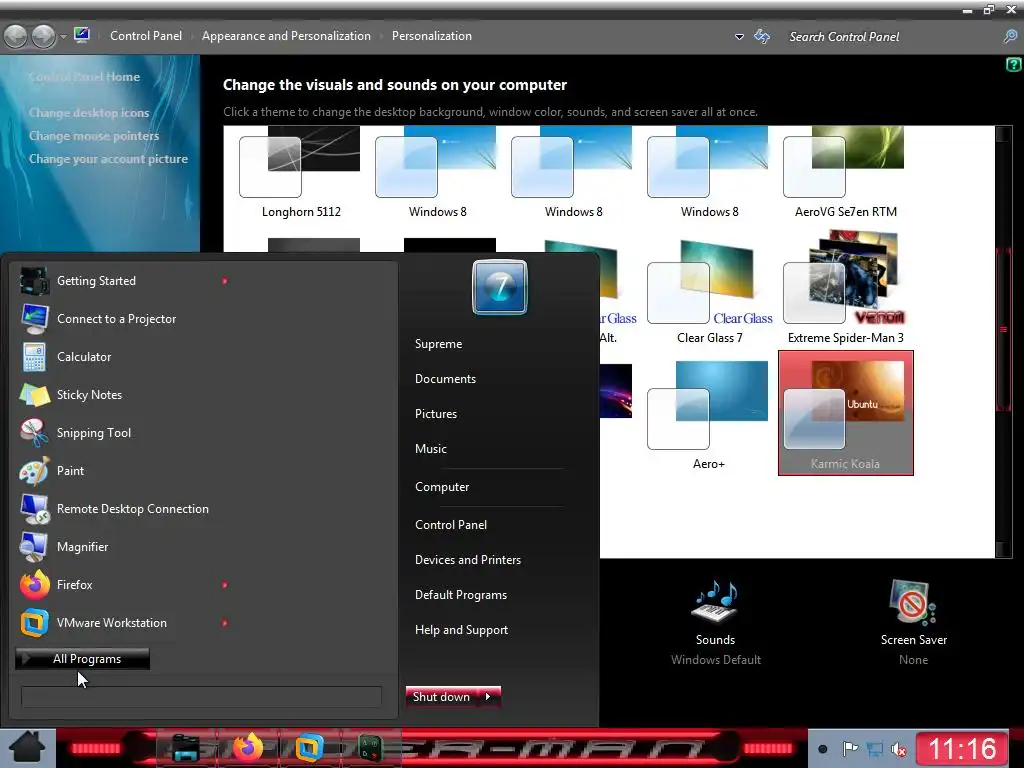Click the Help question mark icon

tap(1013, 64)
